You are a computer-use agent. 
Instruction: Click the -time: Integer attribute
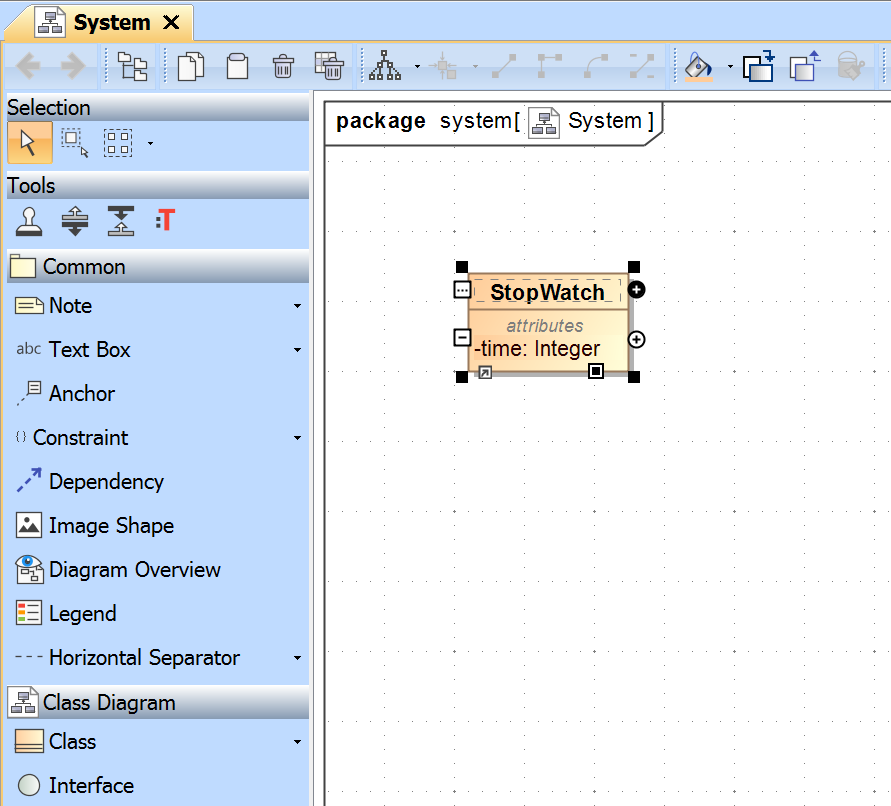[x=538, y=349]
